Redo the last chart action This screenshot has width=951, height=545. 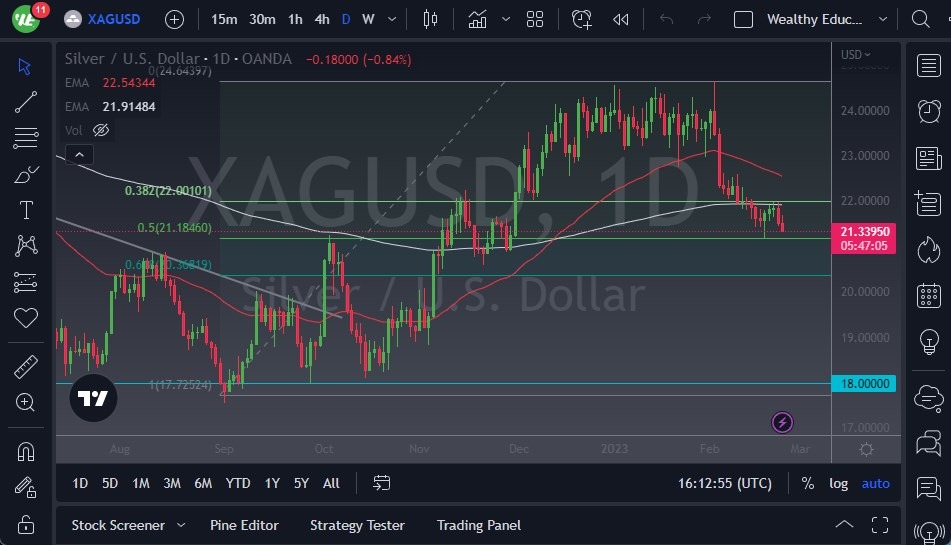point(704,19)
